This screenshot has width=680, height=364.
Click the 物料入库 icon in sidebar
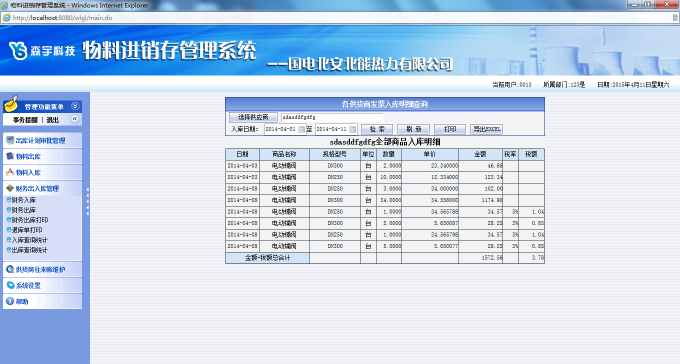click(x=10, y=172)
